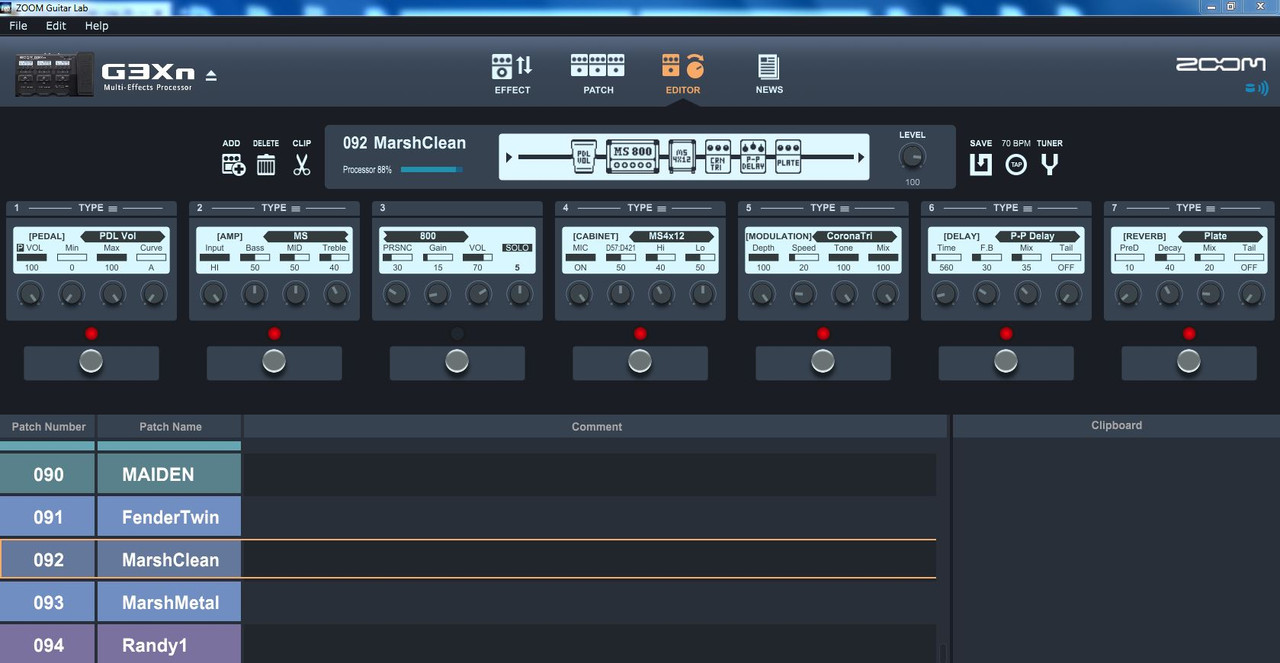Select the PDL VOL pedal in chain
1280x663 pixels.
pyautogui.click(x=584, y=157)
